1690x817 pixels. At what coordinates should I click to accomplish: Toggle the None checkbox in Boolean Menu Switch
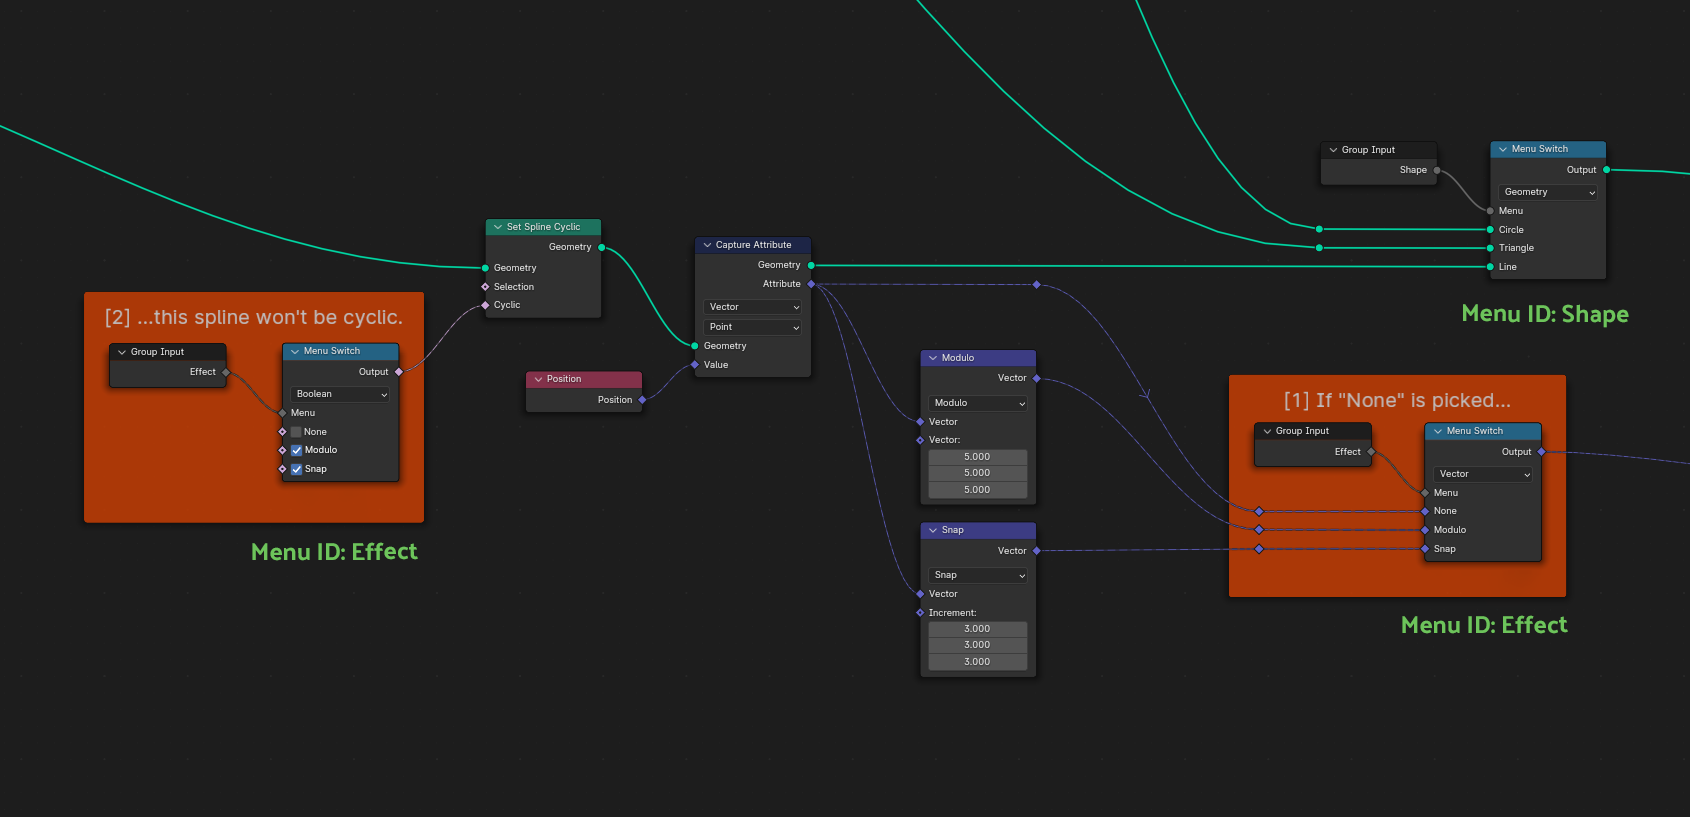pyautogui.click(x=296, y=432)
